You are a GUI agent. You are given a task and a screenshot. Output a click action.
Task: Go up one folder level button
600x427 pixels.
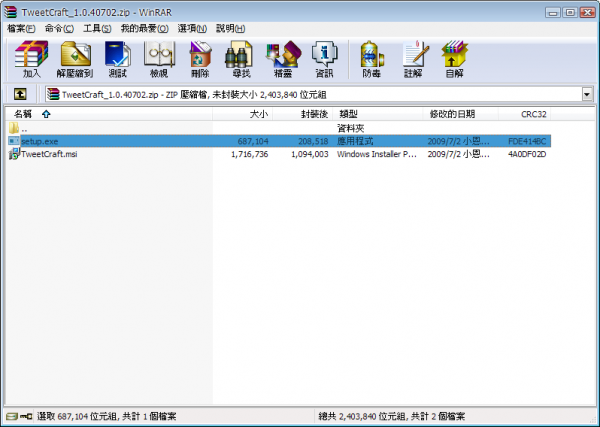click(20, 94)
